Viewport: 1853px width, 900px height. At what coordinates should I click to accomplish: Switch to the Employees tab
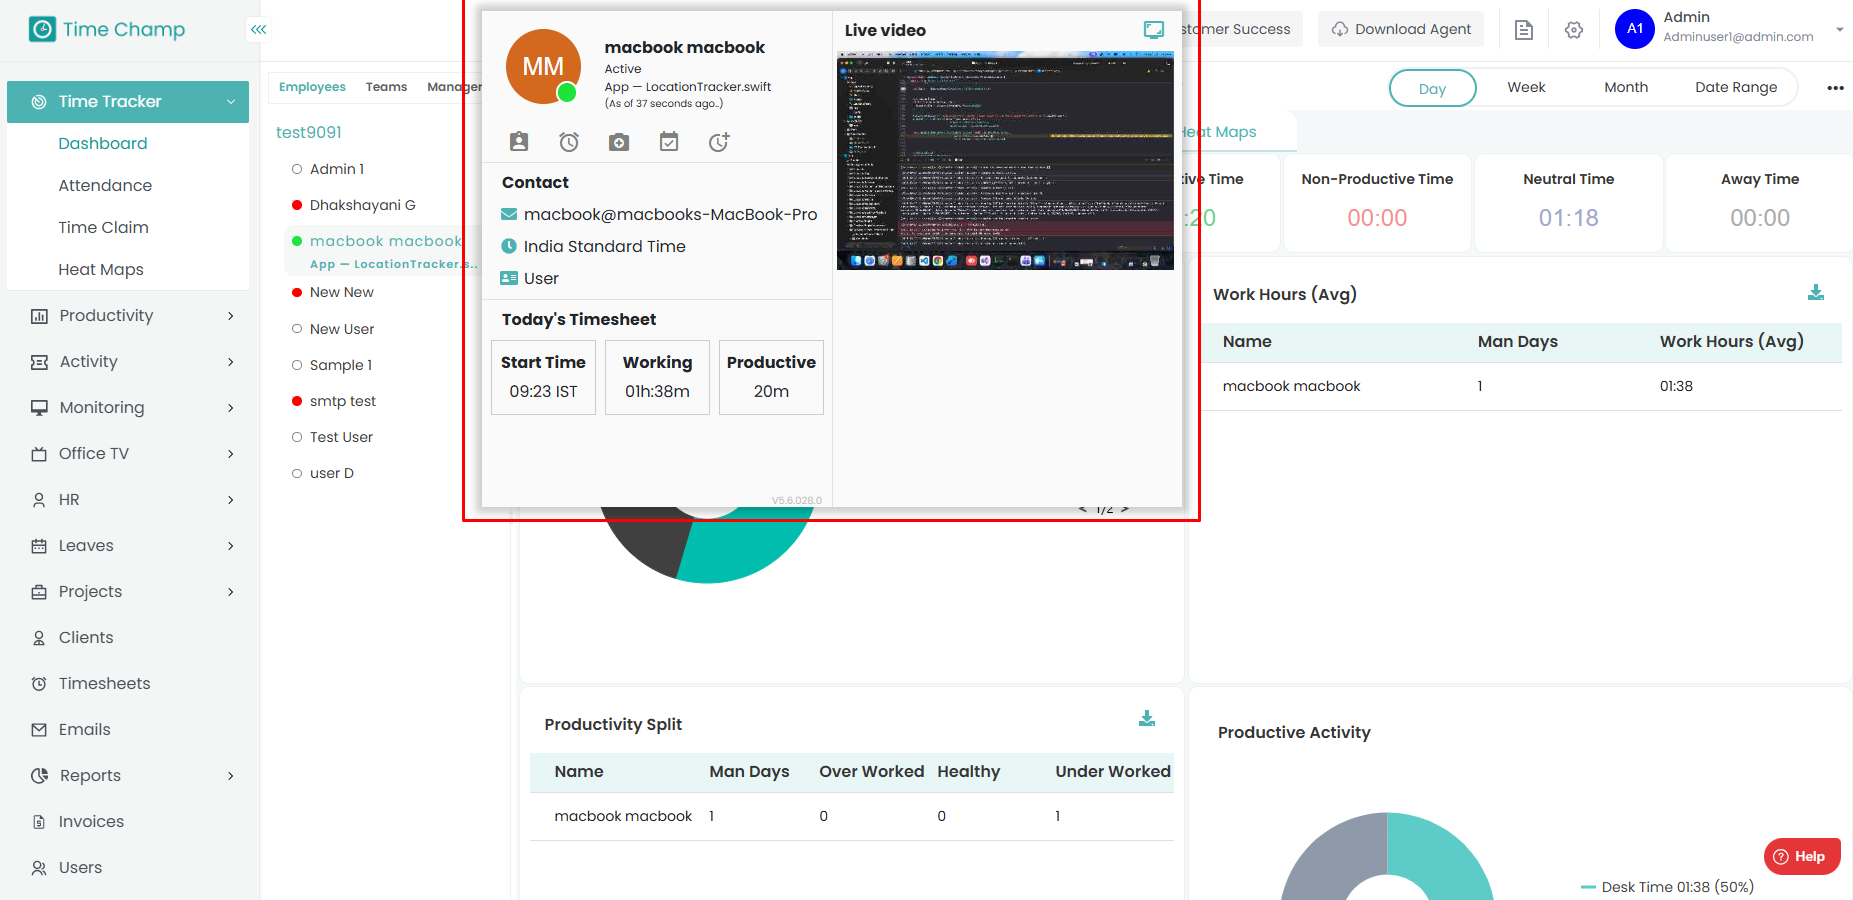click(x=312, y=87)
